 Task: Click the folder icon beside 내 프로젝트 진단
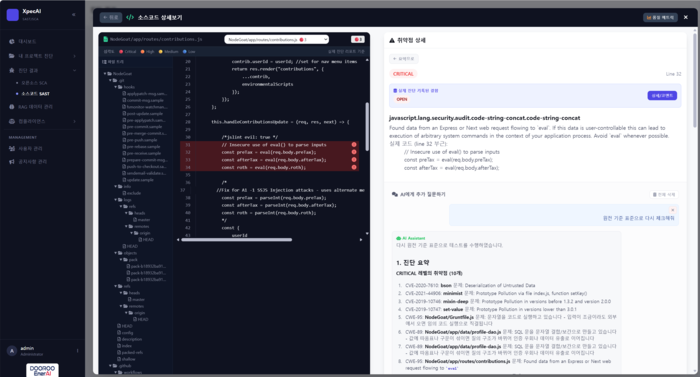click(x=12, y=56)
